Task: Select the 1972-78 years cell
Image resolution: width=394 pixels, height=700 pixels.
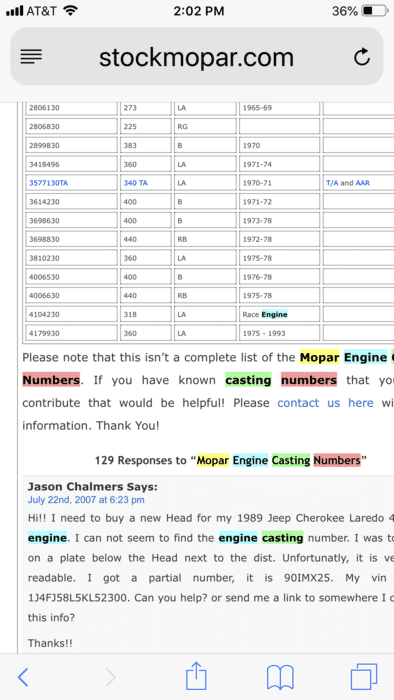Action: click(x=279, y=239)
